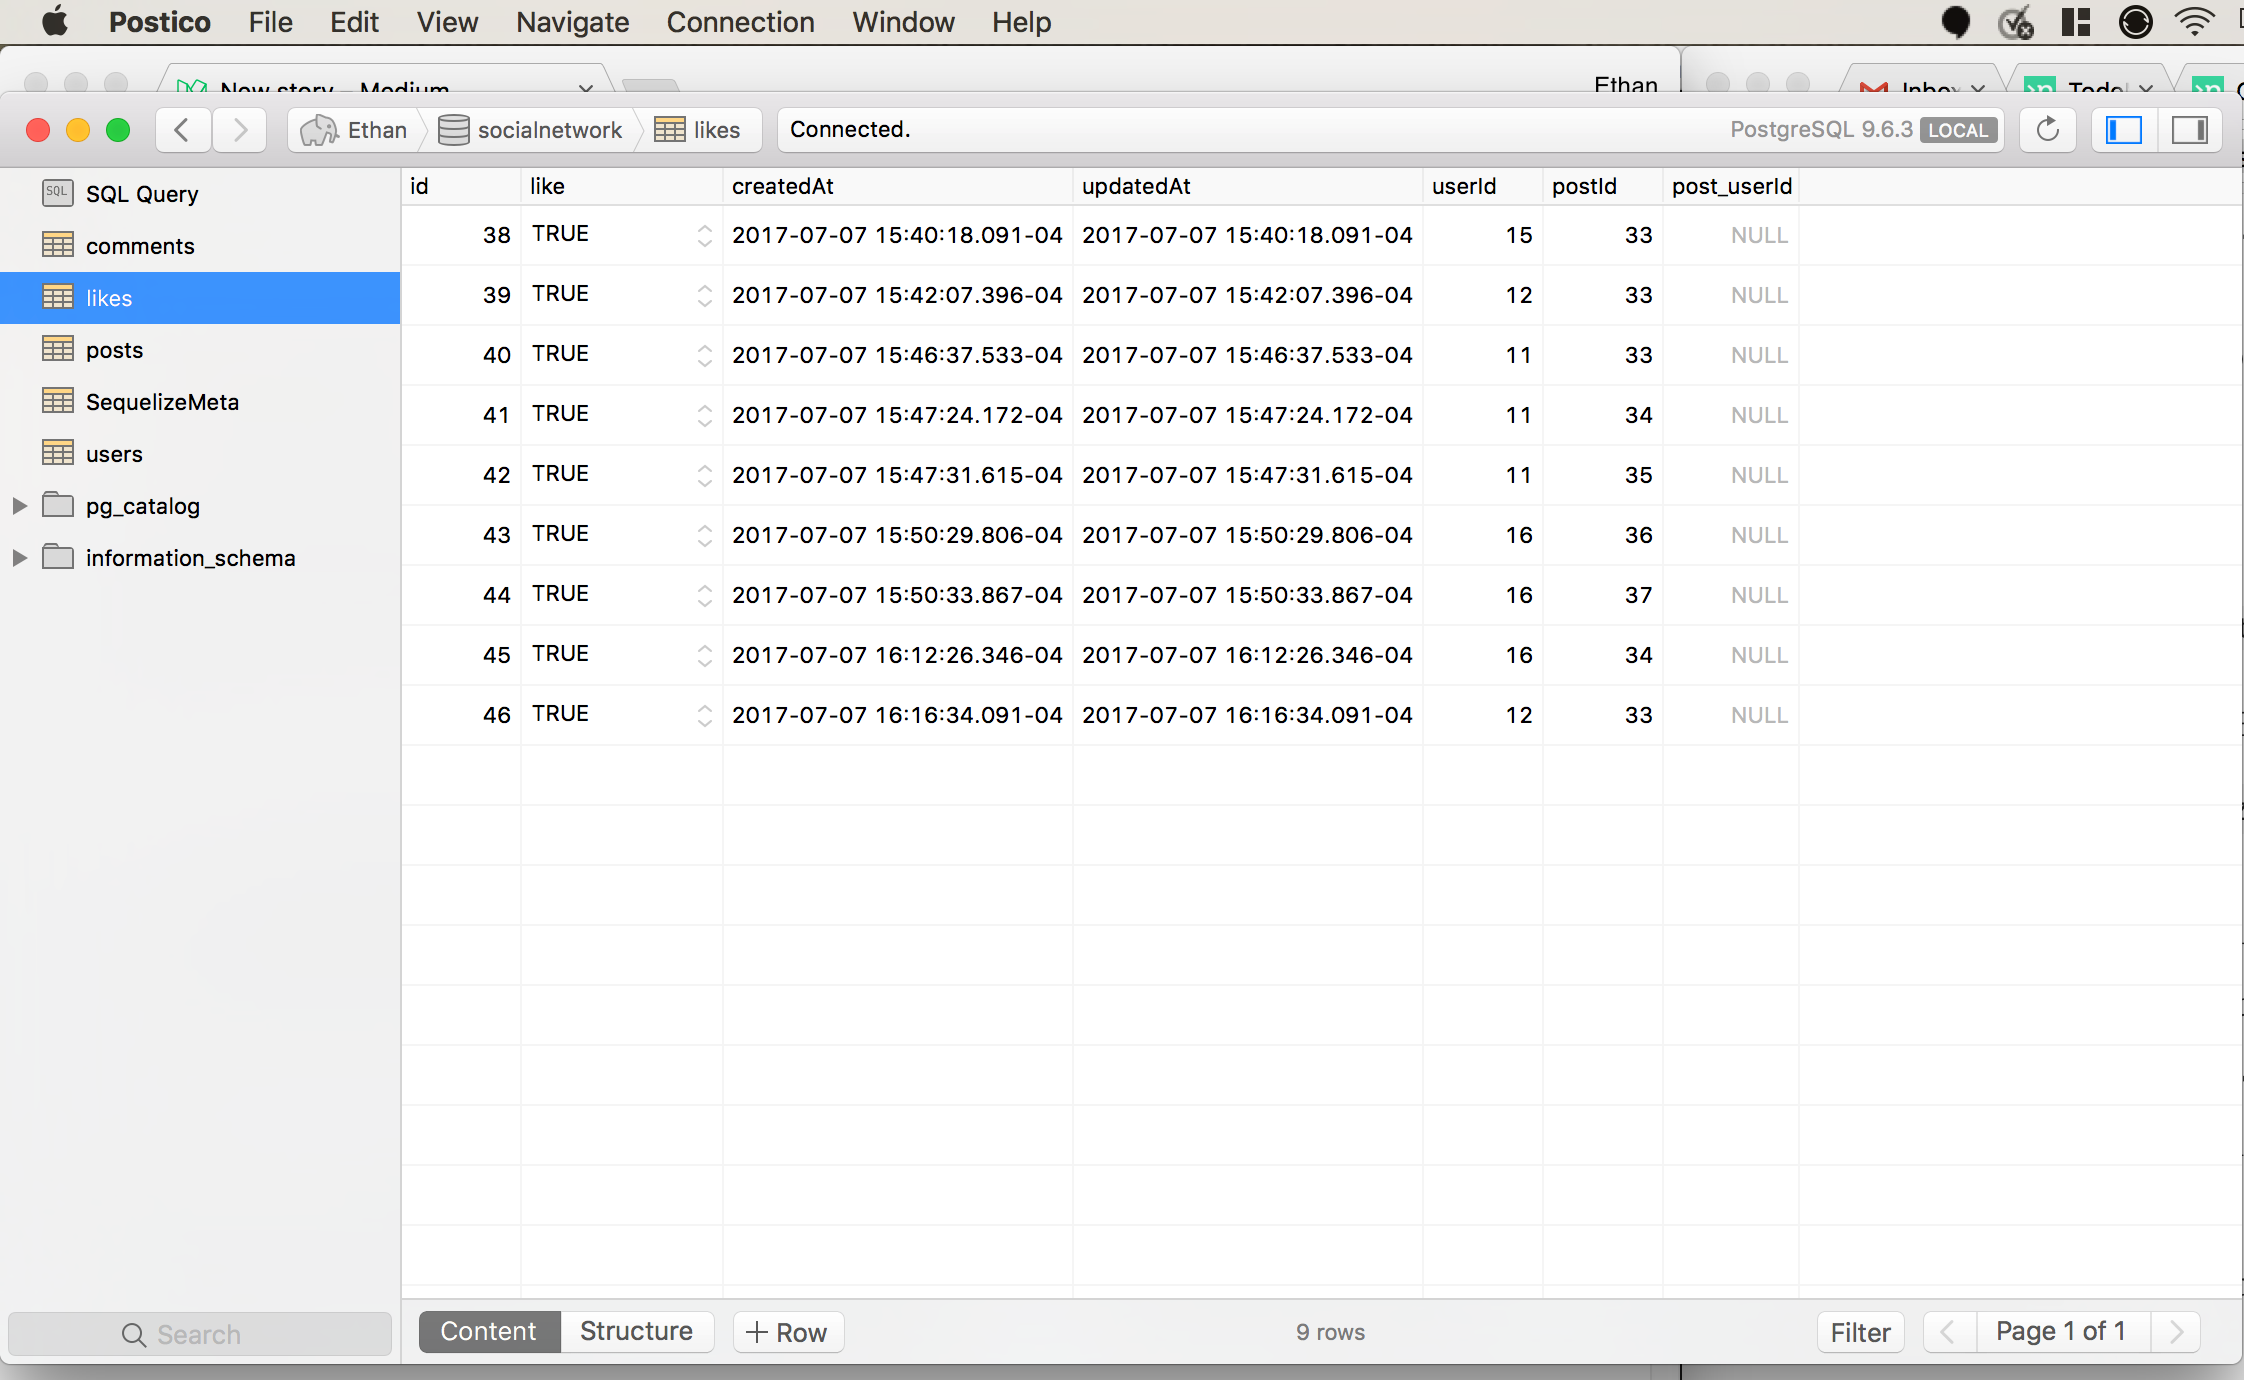Select the users table in sidebar
The width and height of the screenshot is (2244, 1380).
114,454
